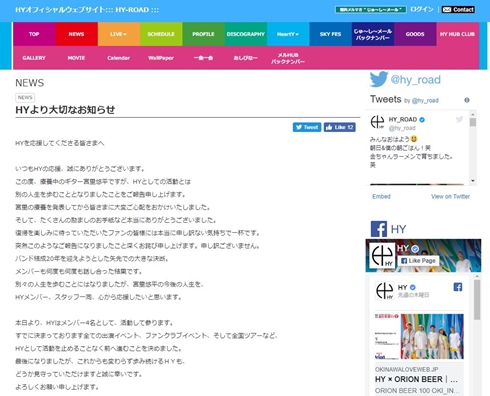Click the View on Twitter link
490x396 pixels.
pyautogui.click(x=450, y=196)
